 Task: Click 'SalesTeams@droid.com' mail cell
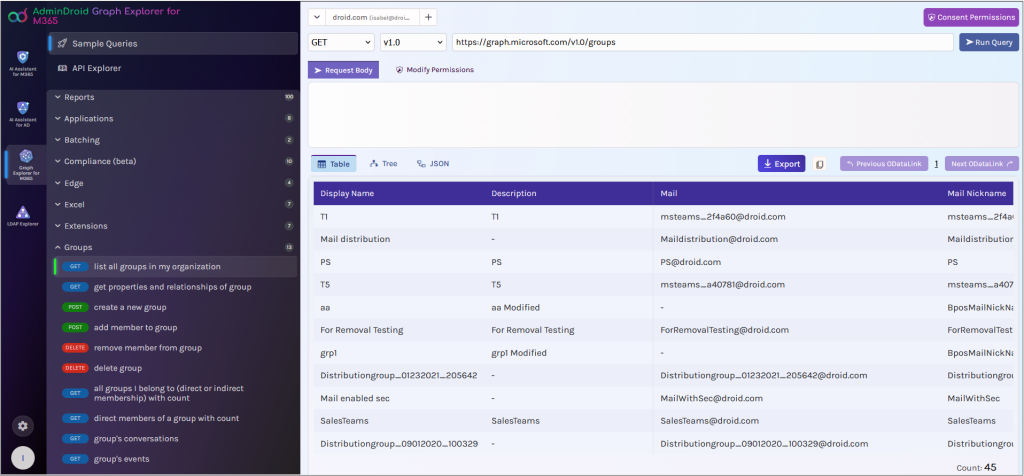click(x=709, y=420)
